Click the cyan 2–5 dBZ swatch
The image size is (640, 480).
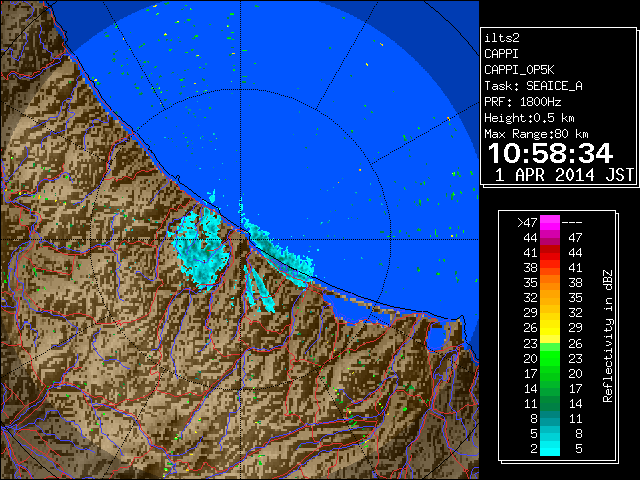coord(549,448)
